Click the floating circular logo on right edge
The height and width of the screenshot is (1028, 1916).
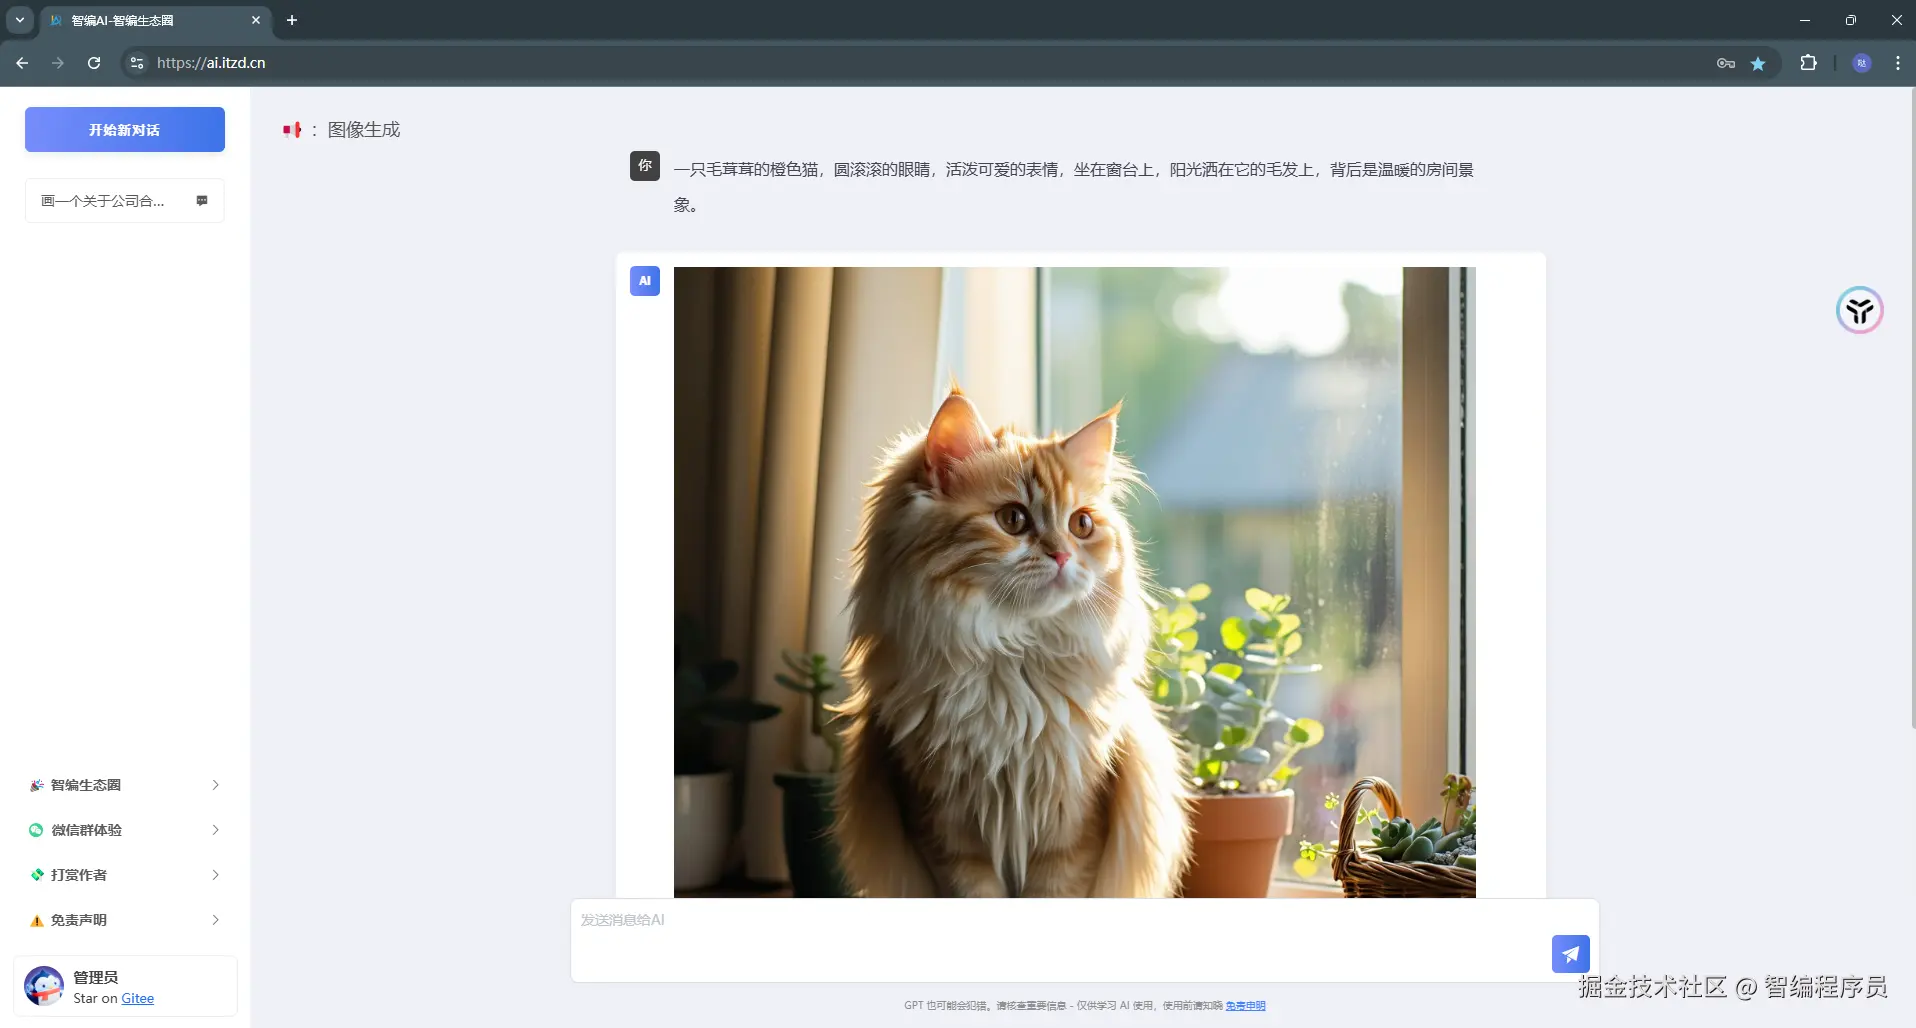pos(1859,310)
